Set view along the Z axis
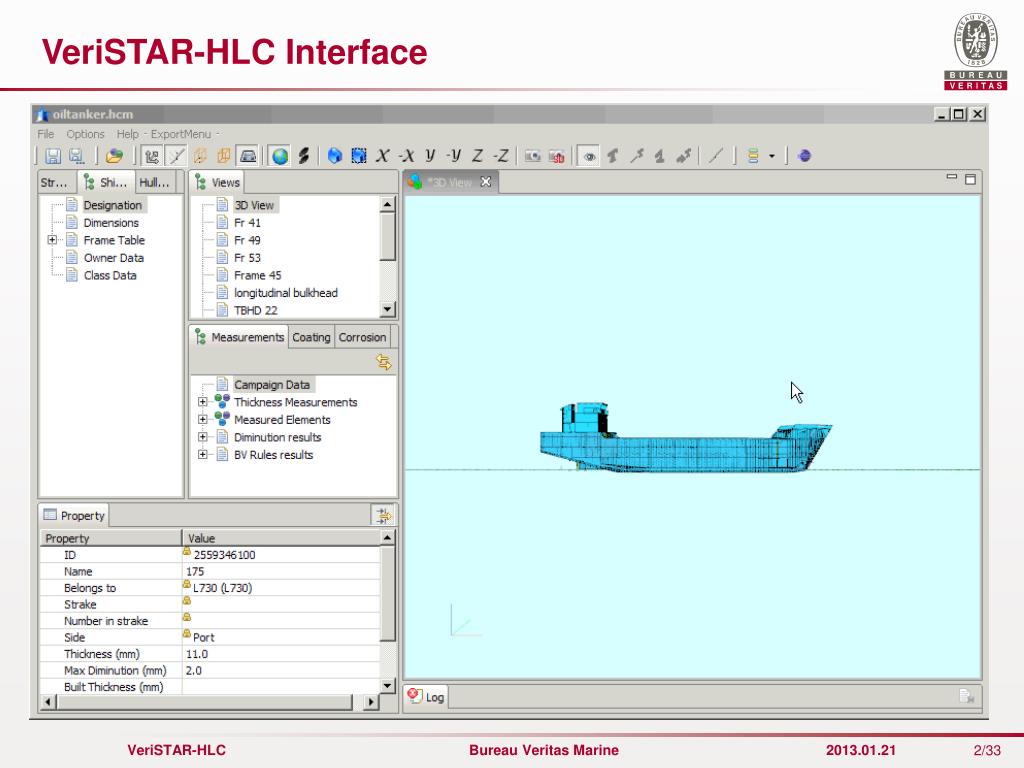Screen dimensions: 1024x768 click(477, 156)
